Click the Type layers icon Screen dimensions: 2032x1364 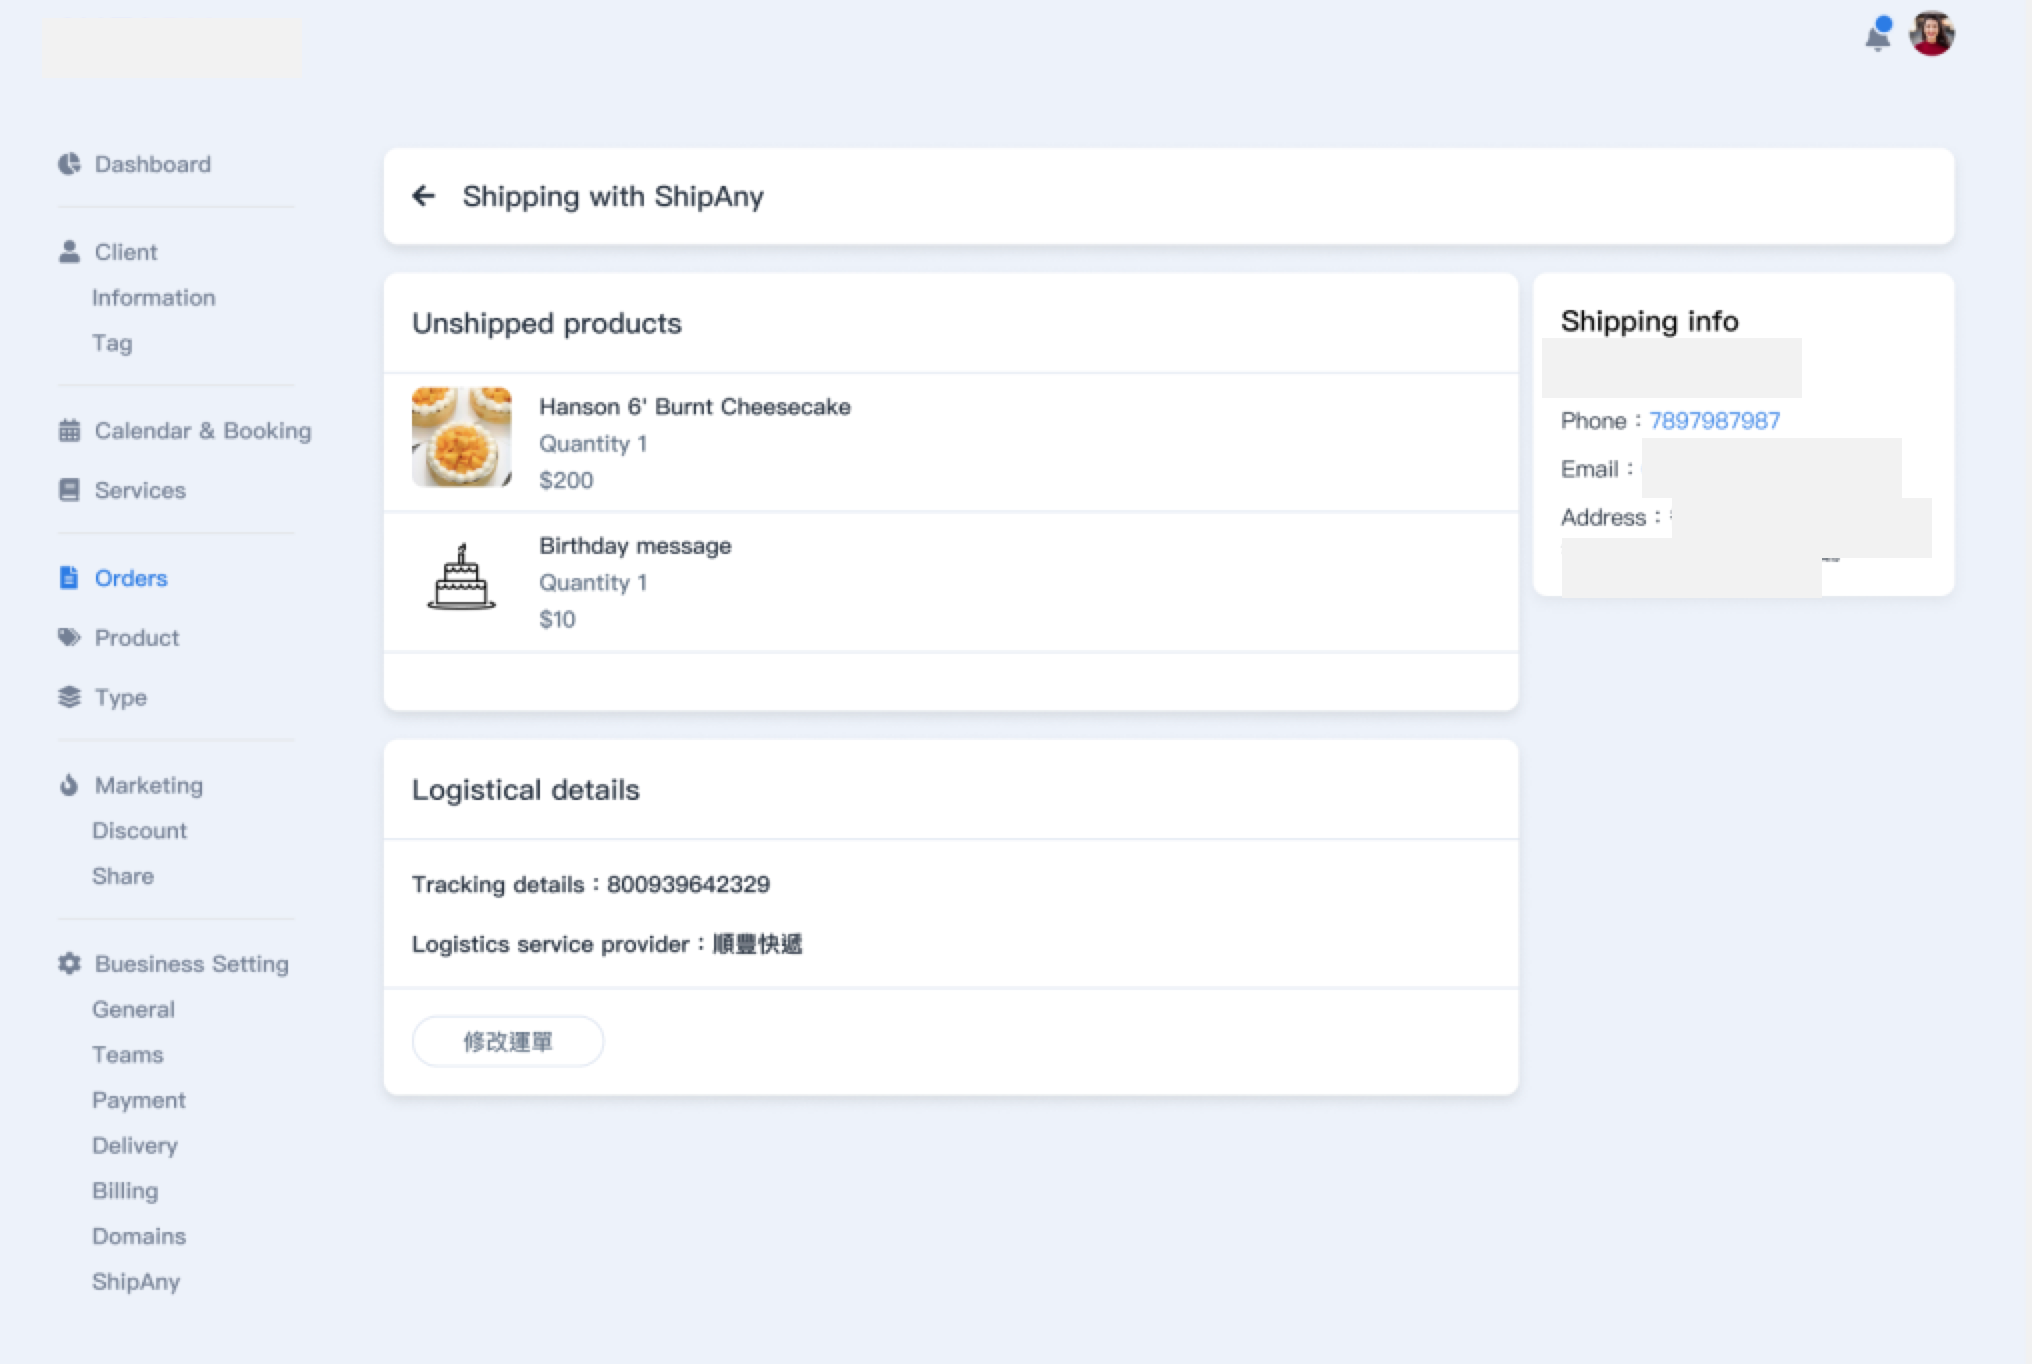(x=69, y=697)
